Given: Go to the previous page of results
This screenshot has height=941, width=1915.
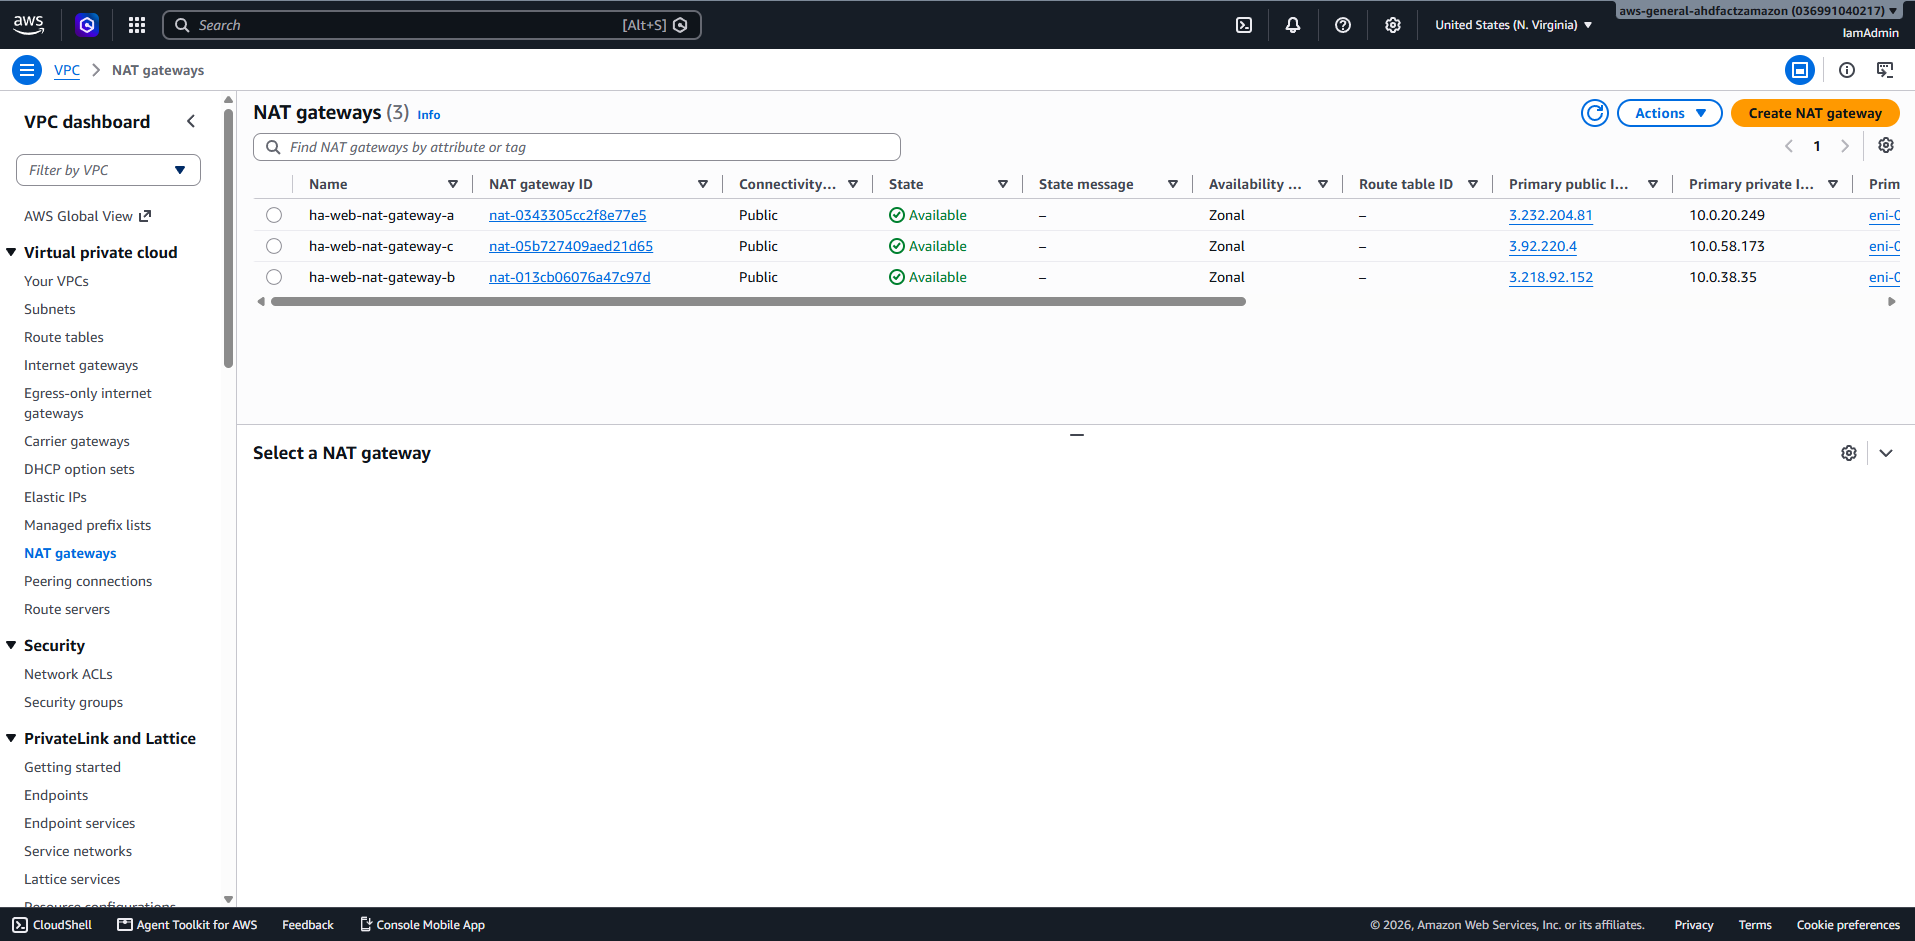Looking at the screenshot, I should coord(1789,146).
